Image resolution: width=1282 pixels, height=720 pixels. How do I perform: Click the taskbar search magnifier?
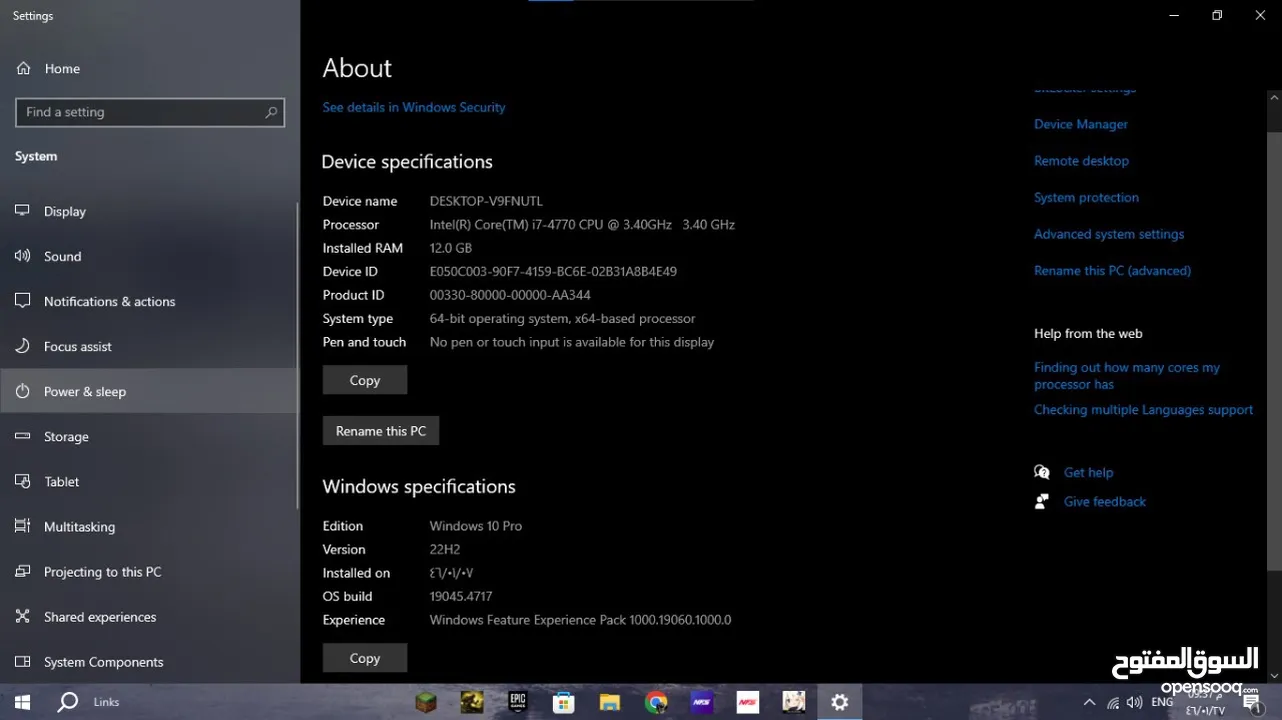[x=68, y=702]
